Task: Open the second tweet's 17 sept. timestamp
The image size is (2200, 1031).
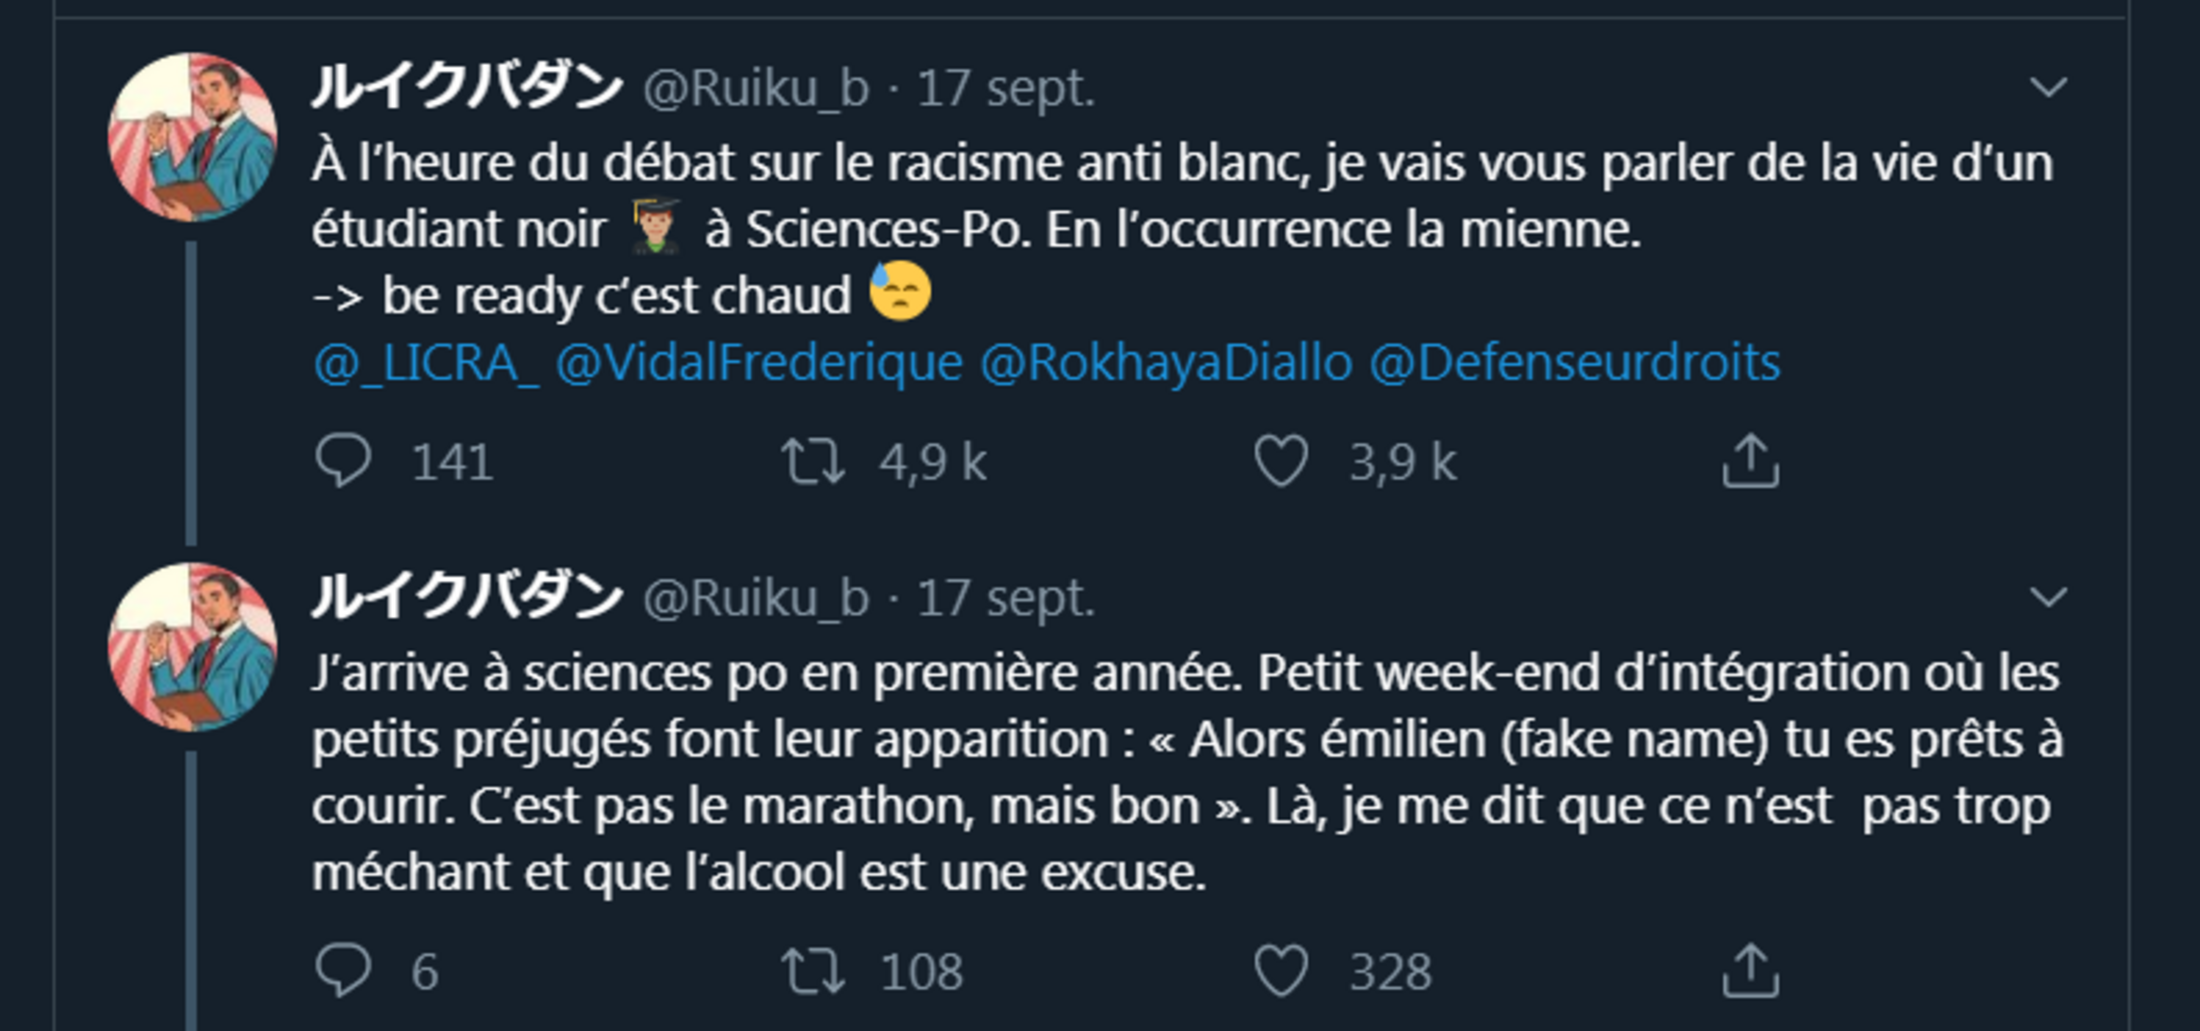Action: 1005,598
